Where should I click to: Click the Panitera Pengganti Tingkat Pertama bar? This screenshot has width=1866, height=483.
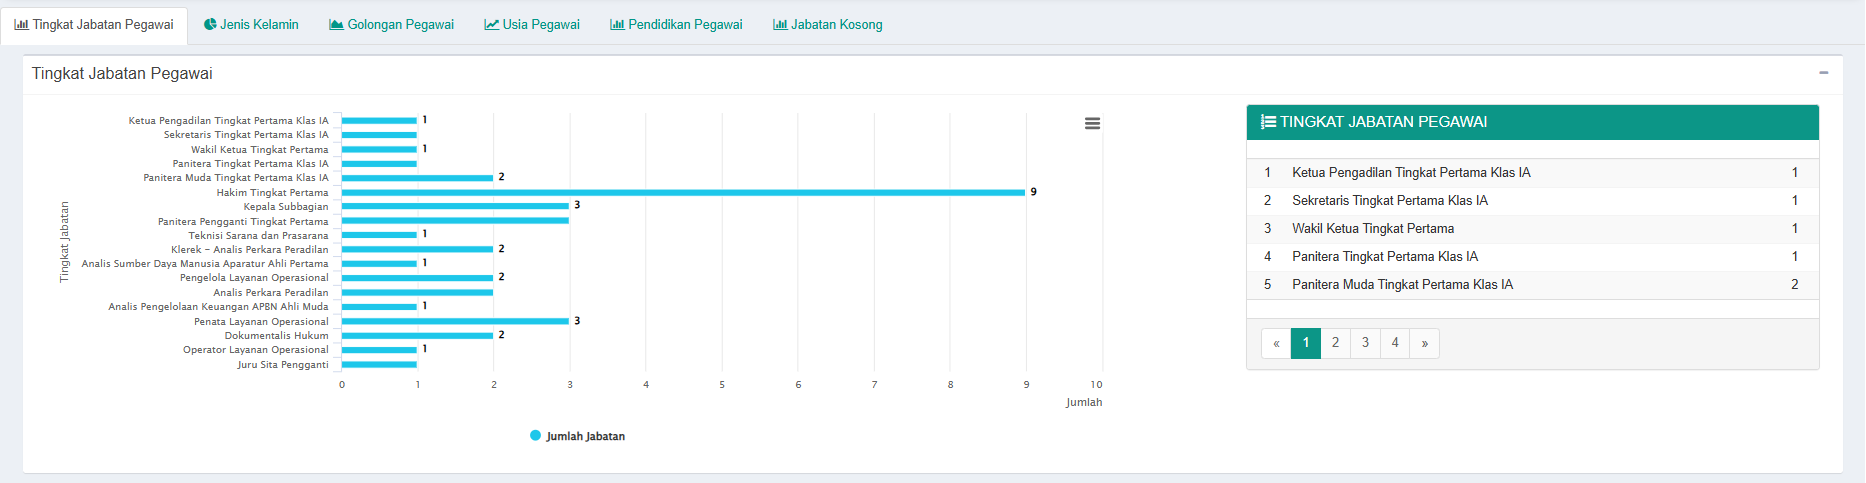click(455, 221)
